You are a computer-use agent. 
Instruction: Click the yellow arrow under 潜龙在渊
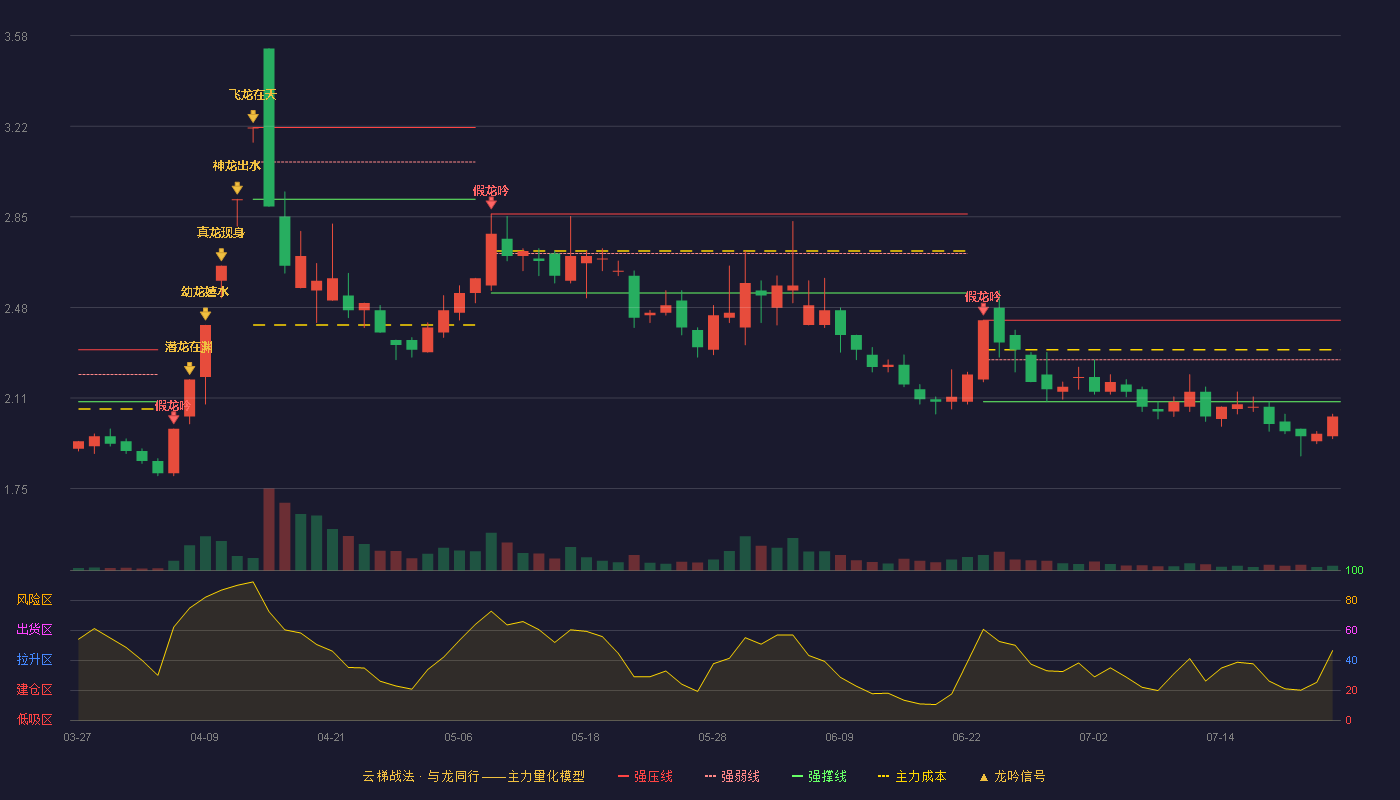(x=189, y=369)
